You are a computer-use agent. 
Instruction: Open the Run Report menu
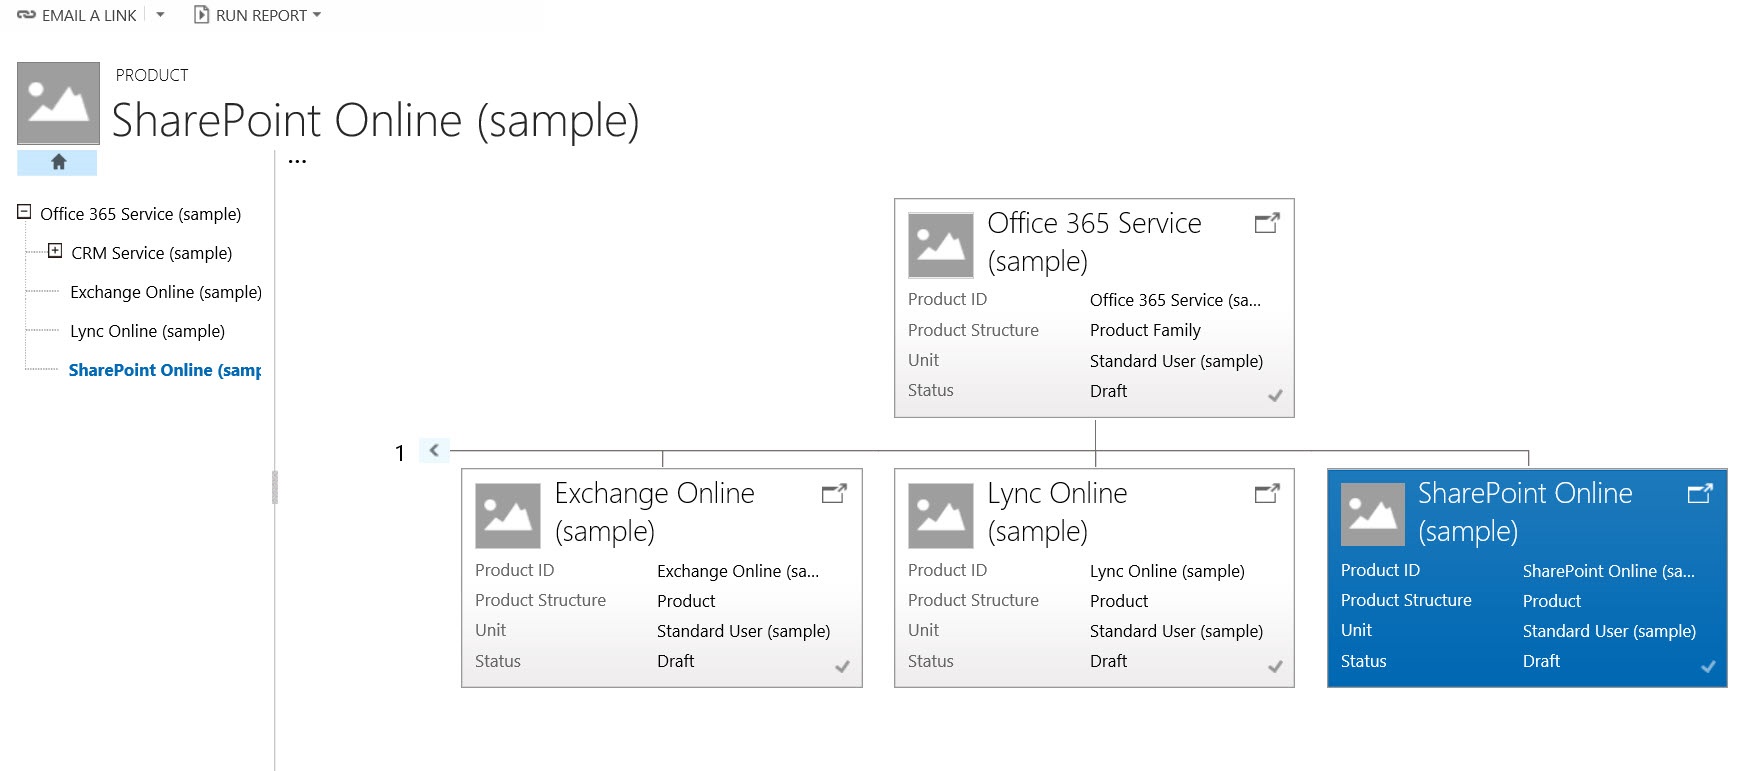pyautogui.click(x=262, y=15)
